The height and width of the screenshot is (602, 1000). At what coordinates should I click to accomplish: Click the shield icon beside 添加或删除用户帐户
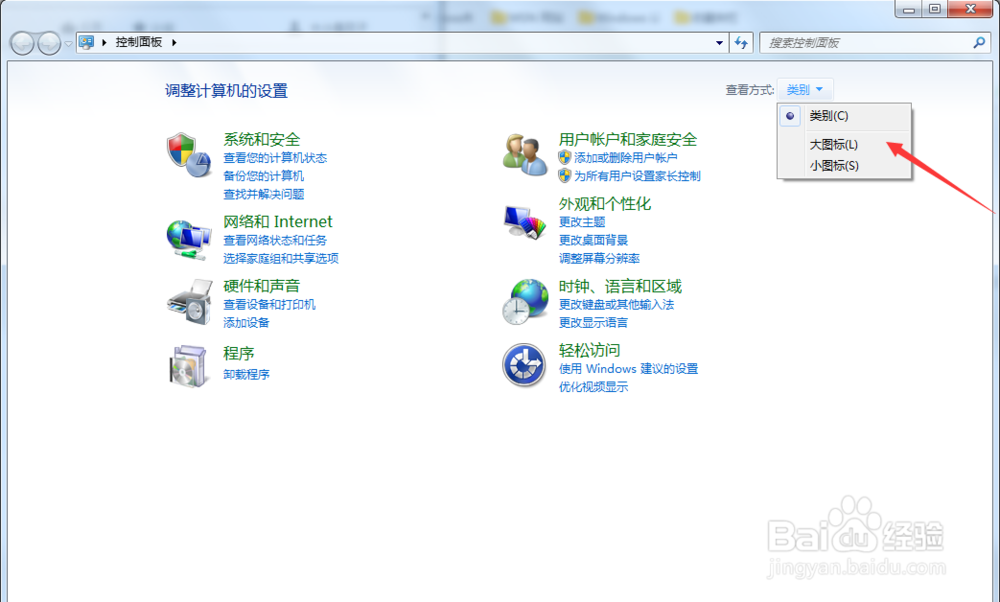(x=564, y=157)
